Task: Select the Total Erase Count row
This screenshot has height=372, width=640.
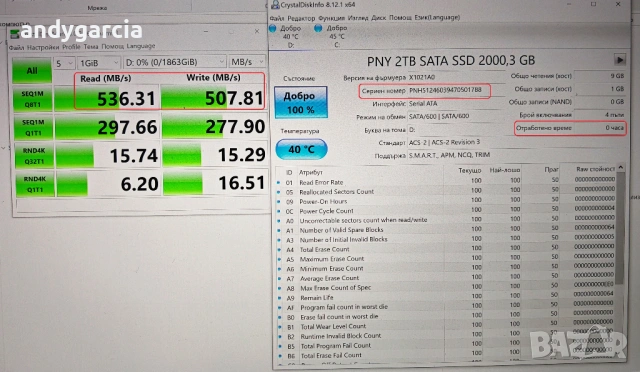Action: coord(446,249)
